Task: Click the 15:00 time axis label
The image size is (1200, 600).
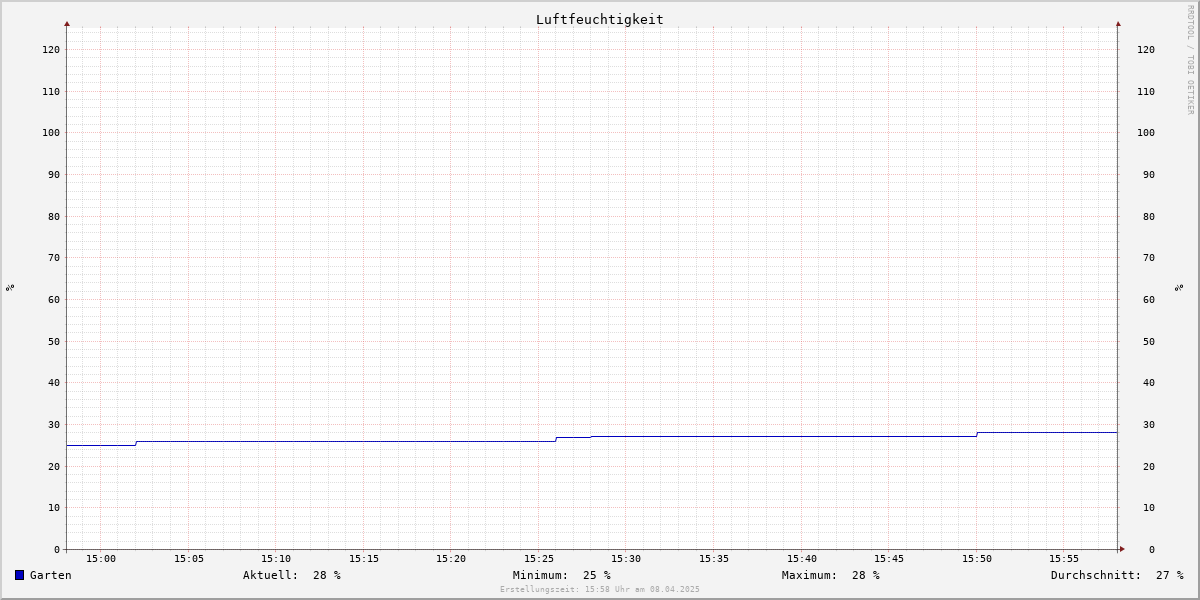Action: 101,558
